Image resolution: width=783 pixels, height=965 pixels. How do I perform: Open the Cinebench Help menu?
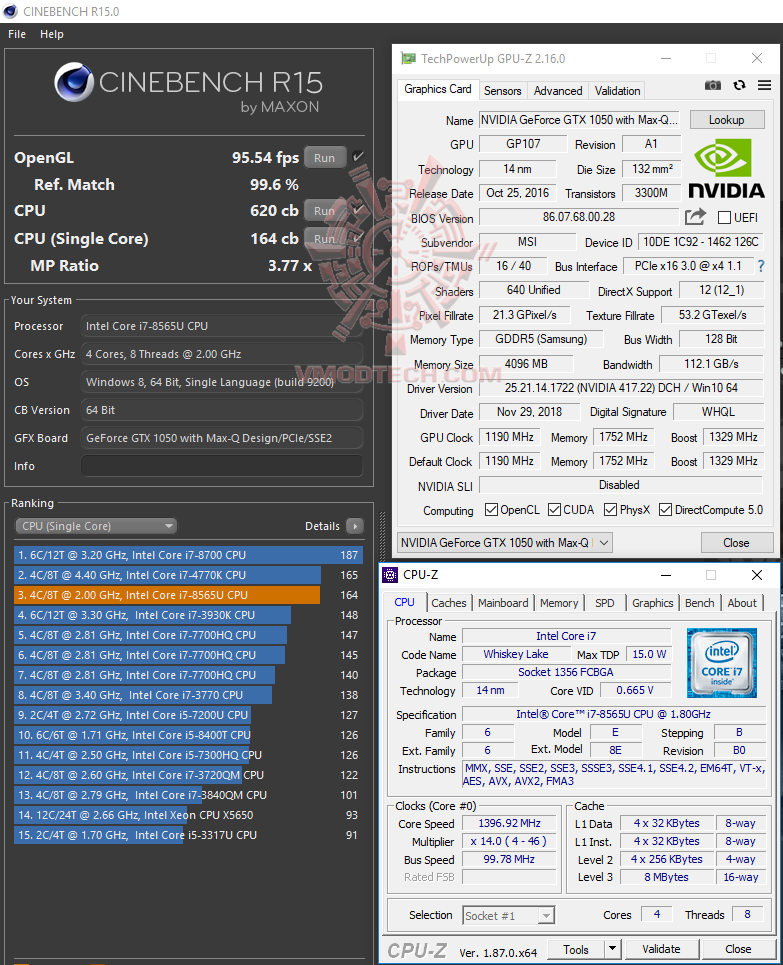click(x=52, y=34)
